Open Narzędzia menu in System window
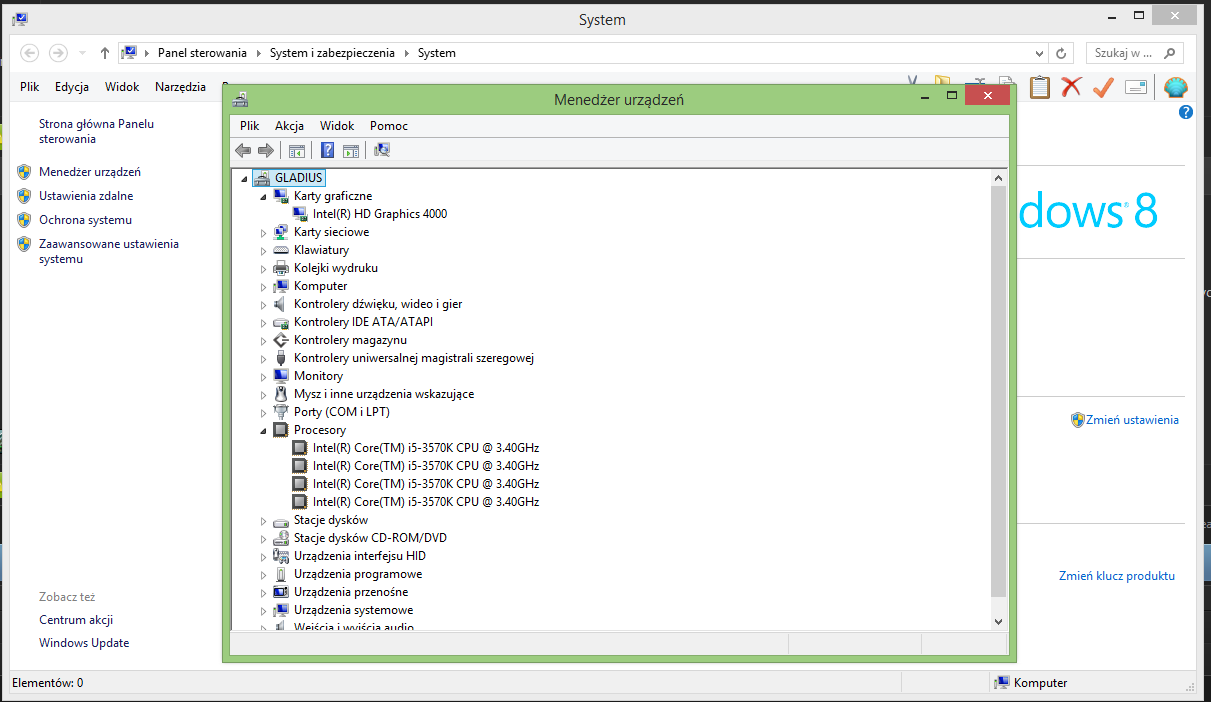The image size is (1211, 702). click(x=180, y=87)
